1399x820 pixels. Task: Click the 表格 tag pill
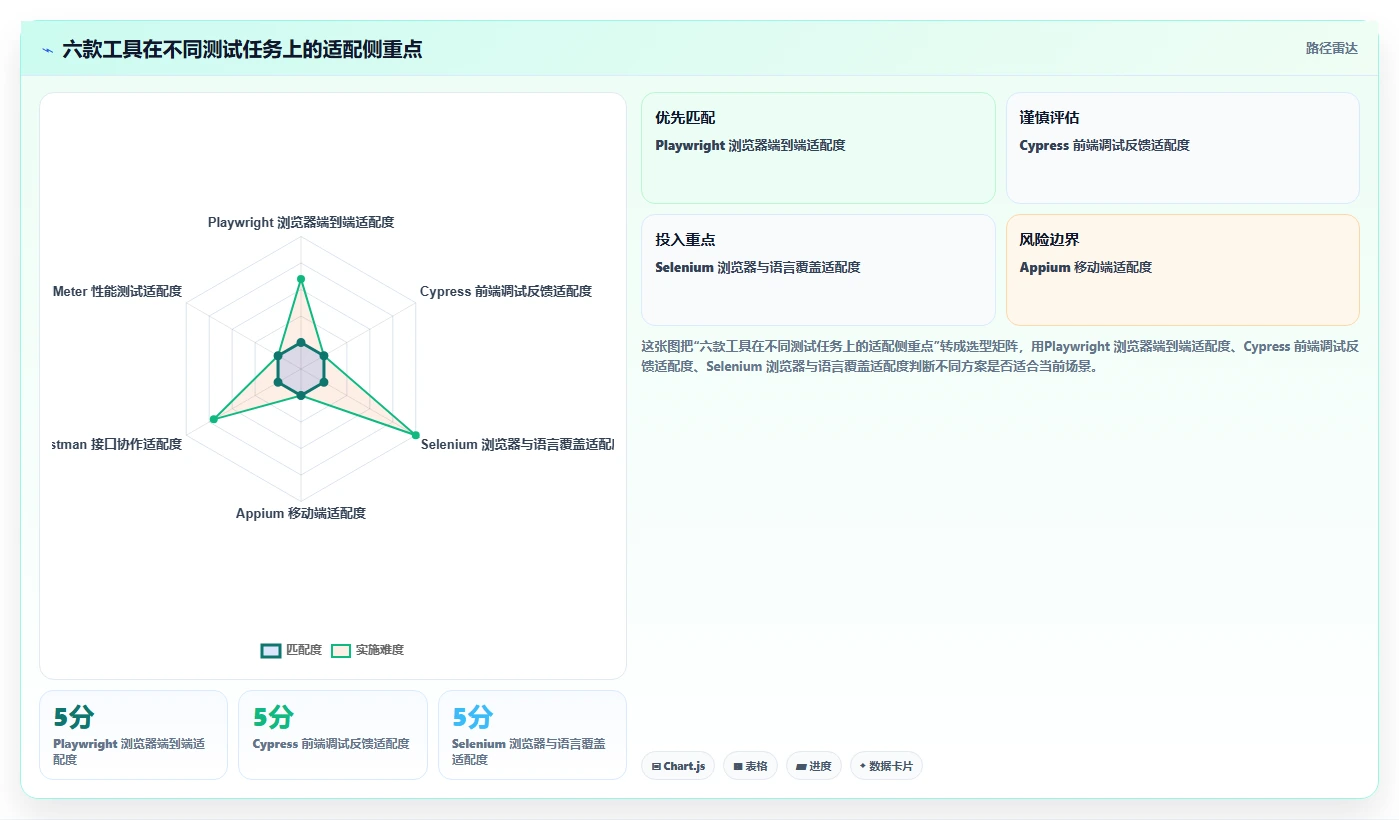point(750,766)
